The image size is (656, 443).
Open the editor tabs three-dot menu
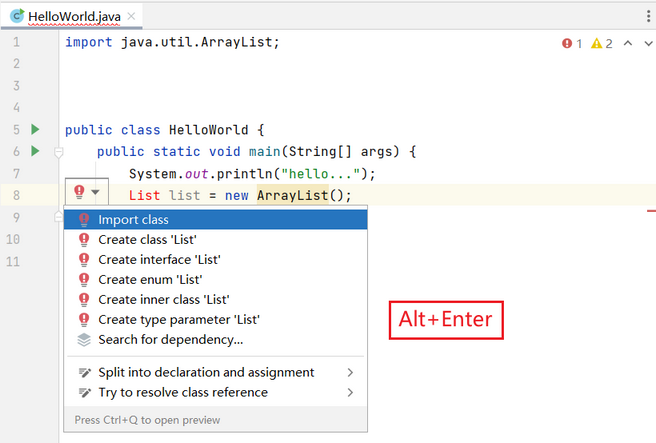click(x=648, y=16)
